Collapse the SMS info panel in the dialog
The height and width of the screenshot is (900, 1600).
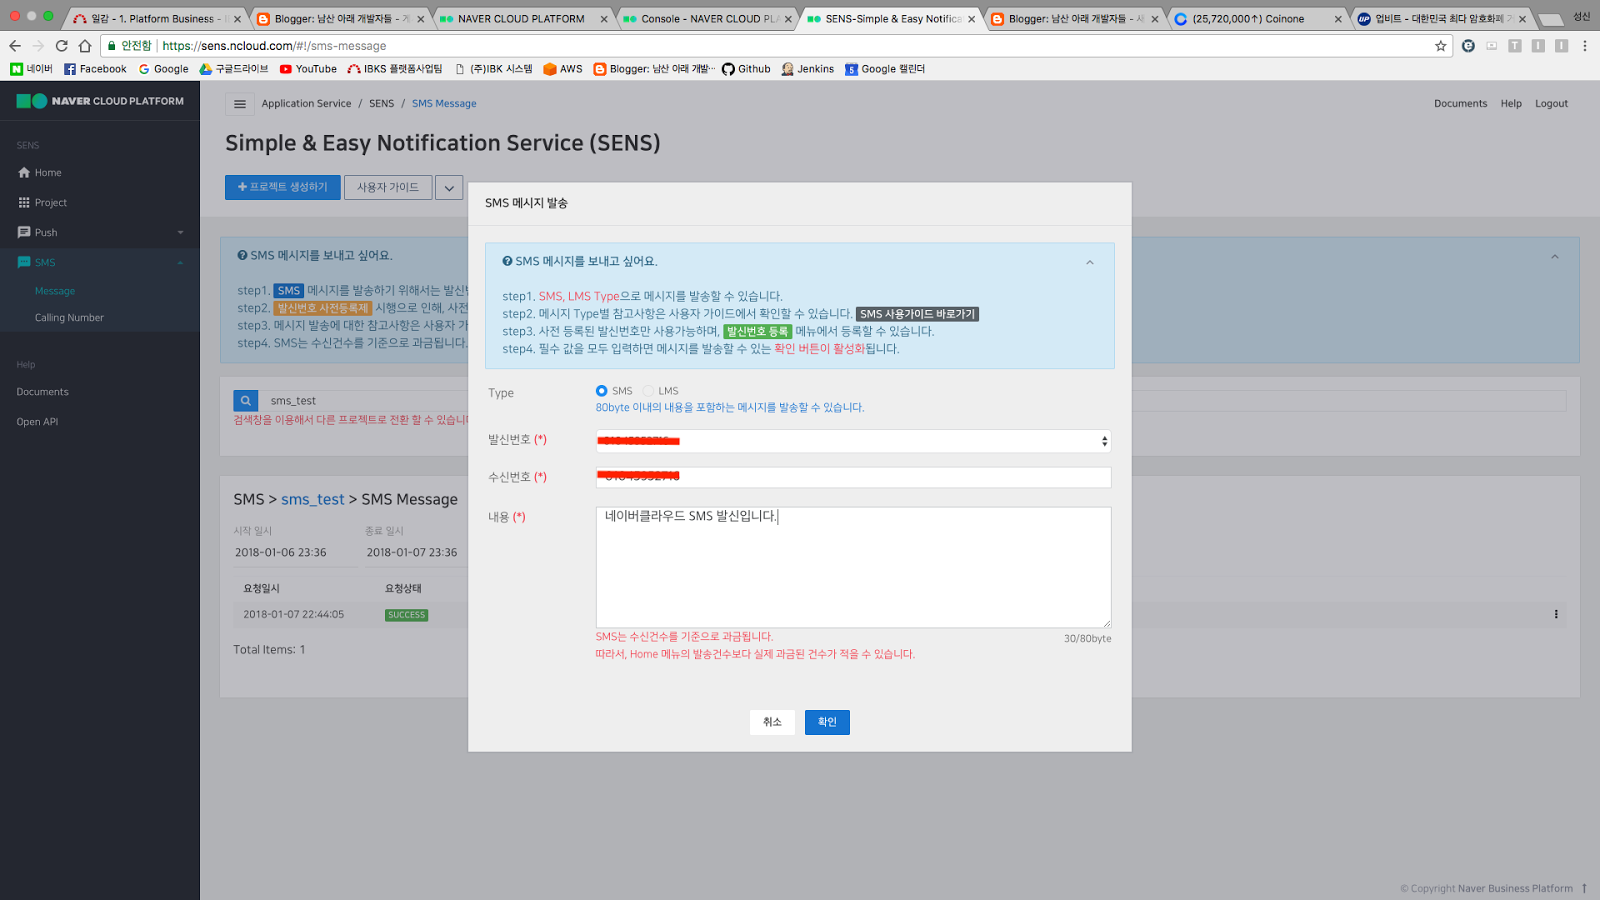pyautogui.click(x=1090, y=262)
